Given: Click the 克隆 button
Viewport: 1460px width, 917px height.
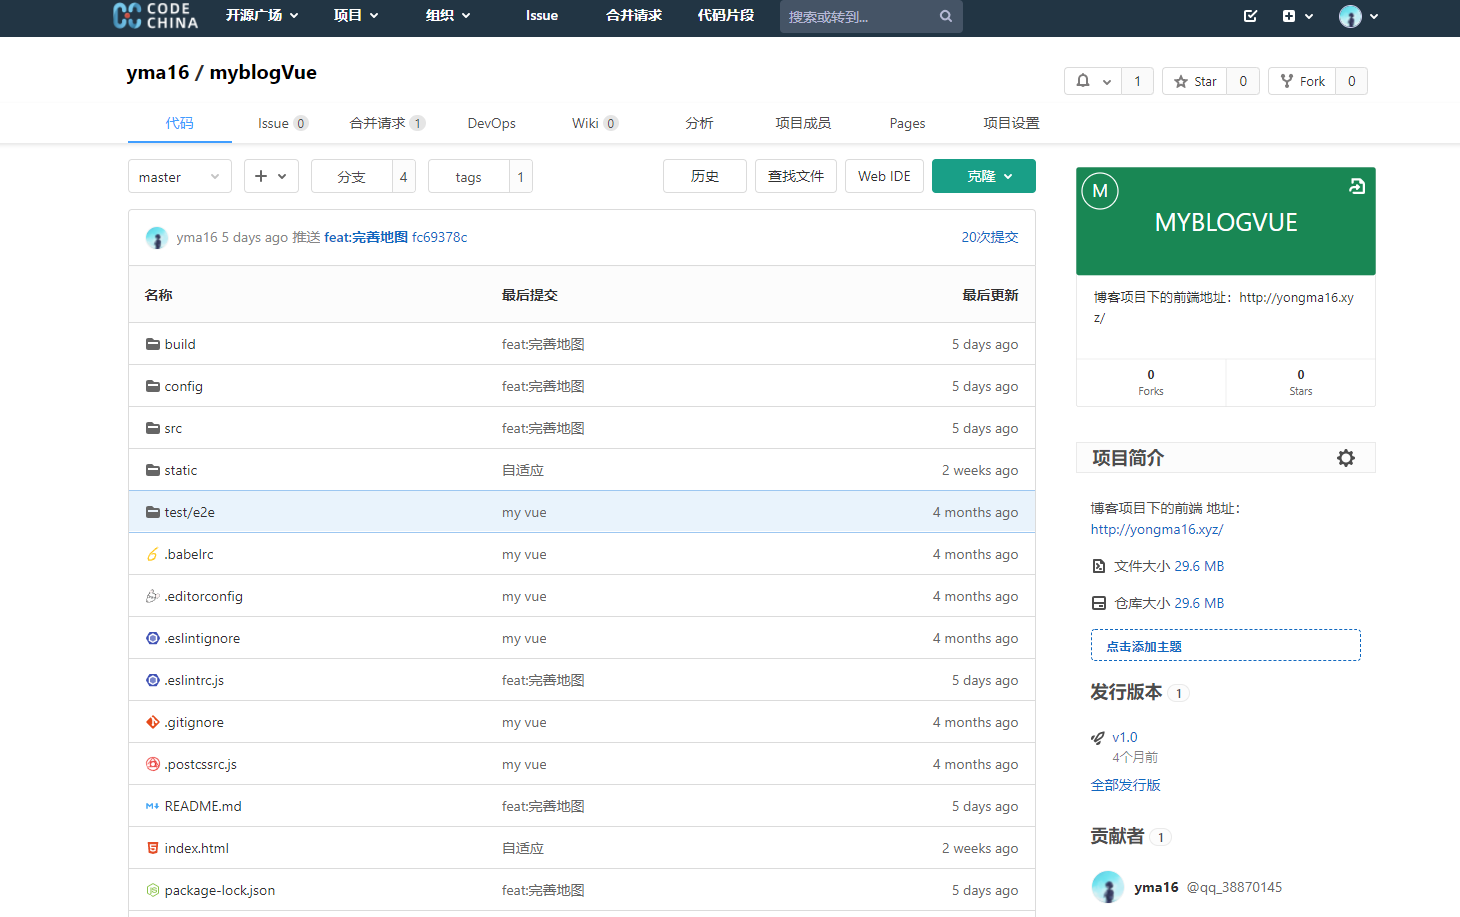Looking at the screenshot, I should coord(983,176).
